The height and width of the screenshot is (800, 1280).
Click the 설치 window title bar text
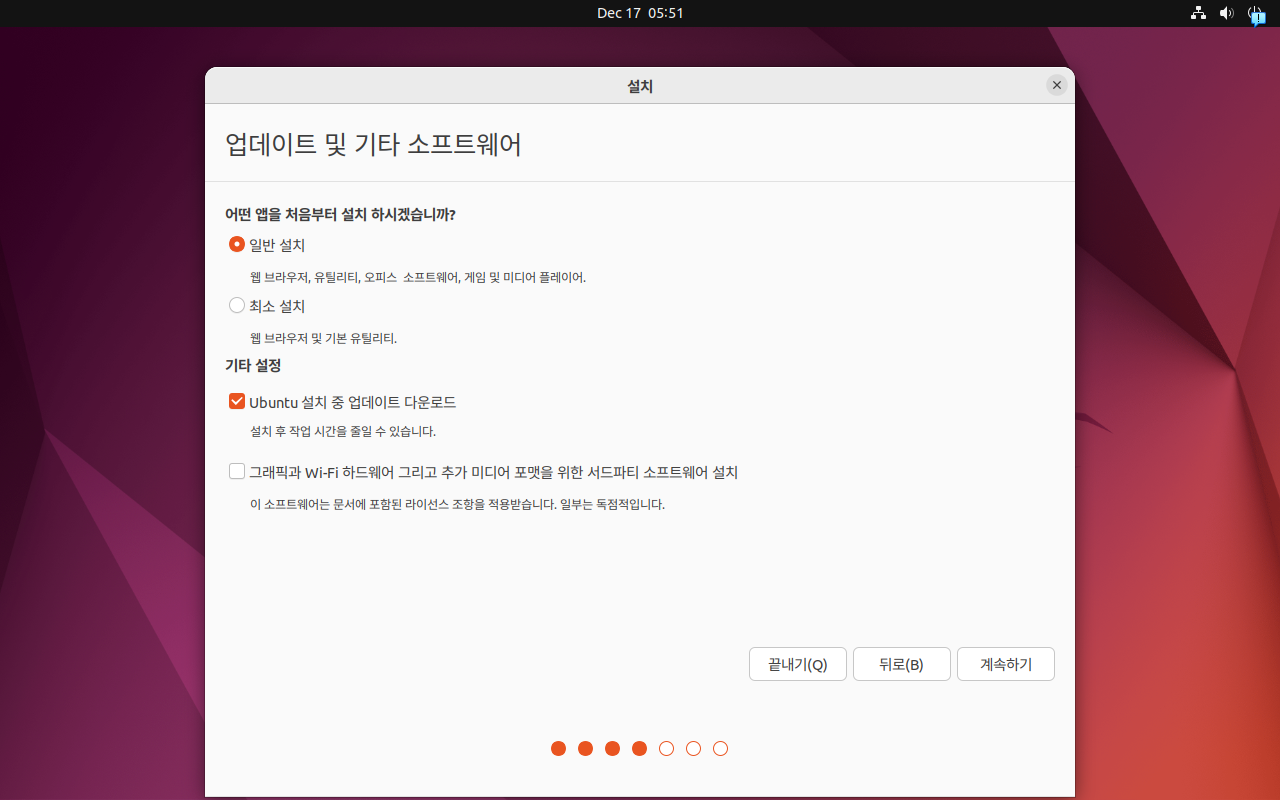(640, 87)
